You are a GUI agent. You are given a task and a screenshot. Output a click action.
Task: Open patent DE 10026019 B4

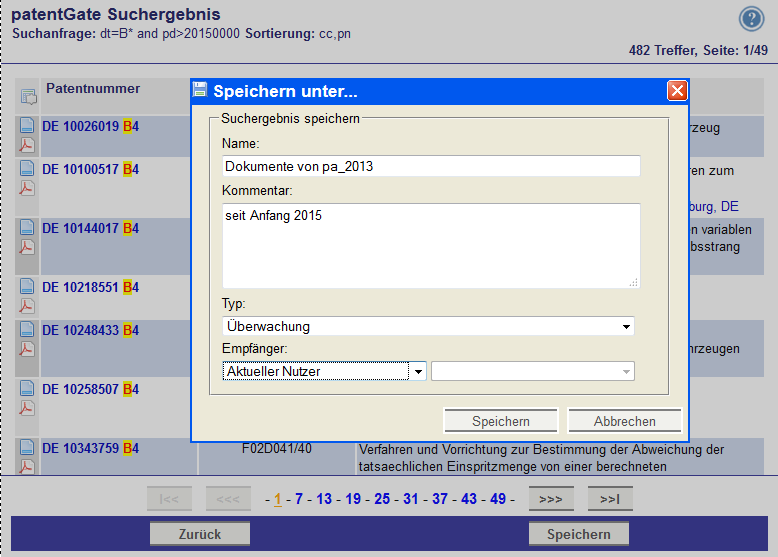[90, 126]
